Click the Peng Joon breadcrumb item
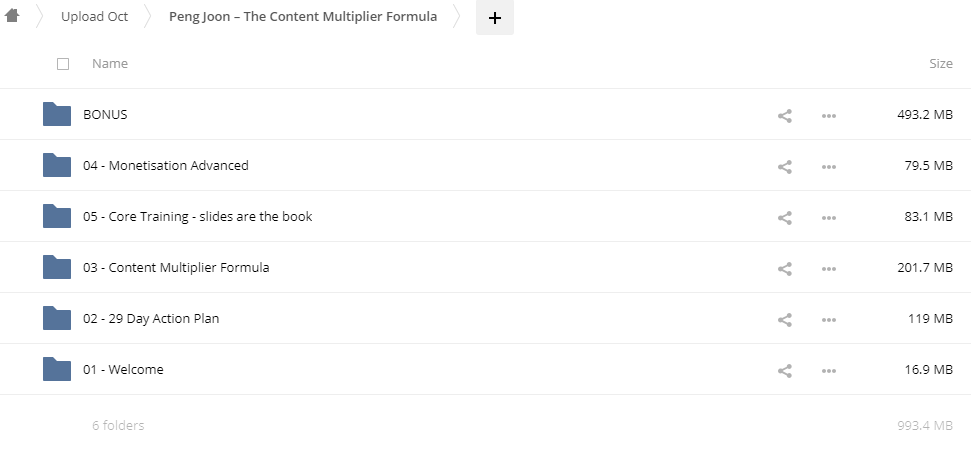 pyautogui.click(x=302, y=17)
